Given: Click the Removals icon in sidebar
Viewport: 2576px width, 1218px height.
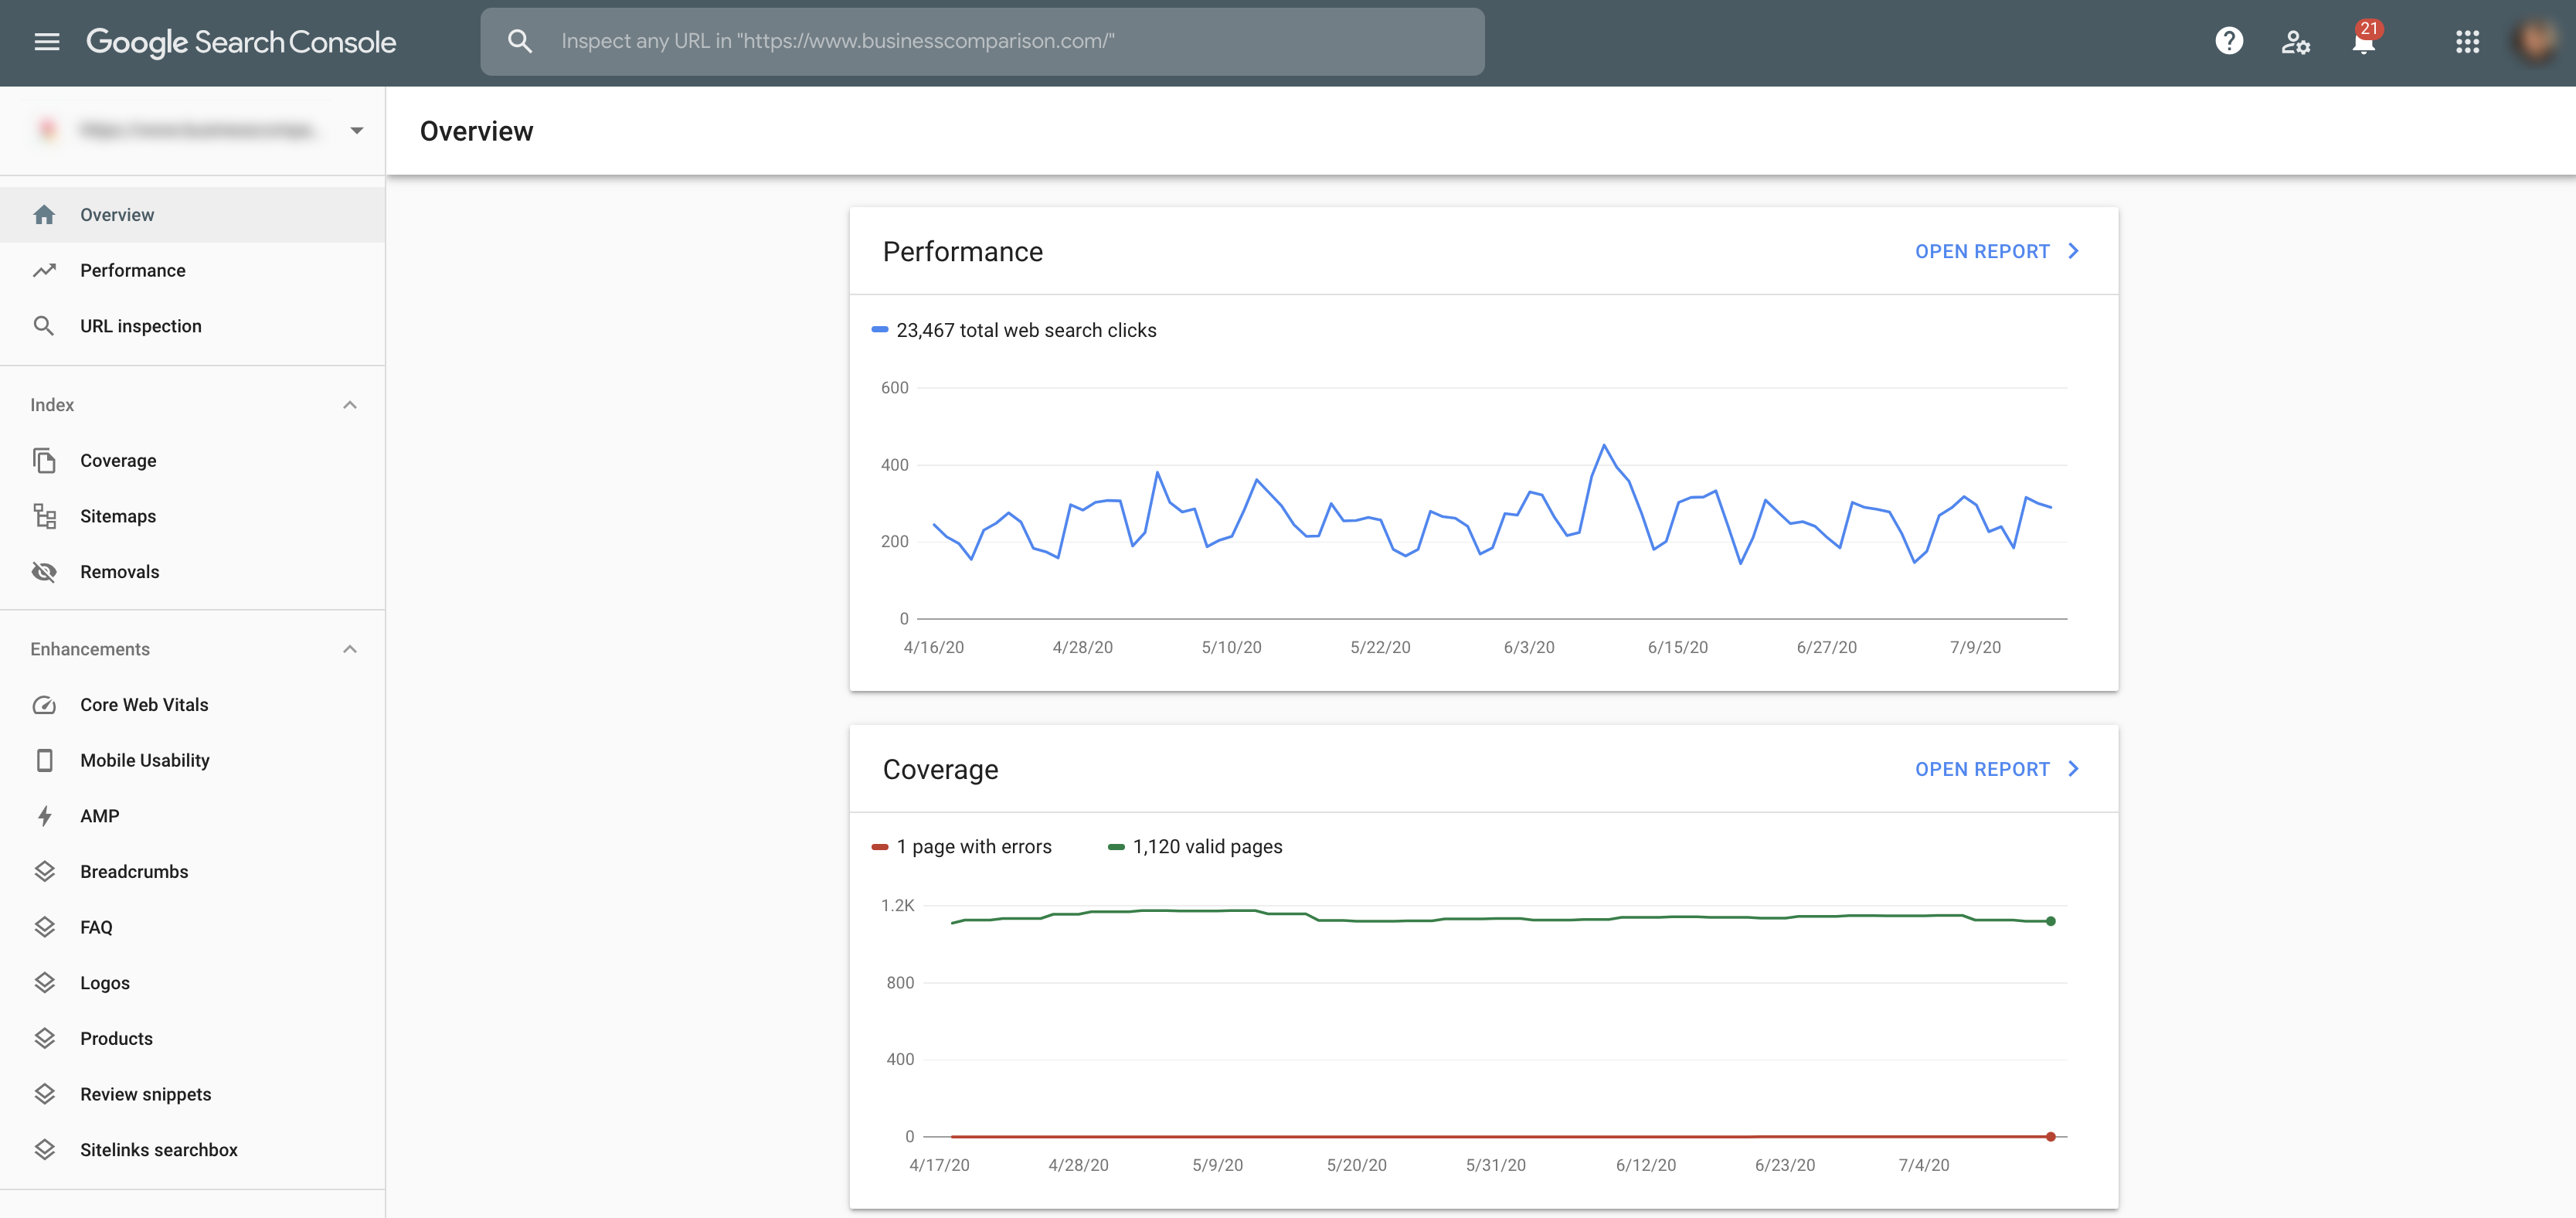Looking at the screenshot, I should [x=44, y=572].
